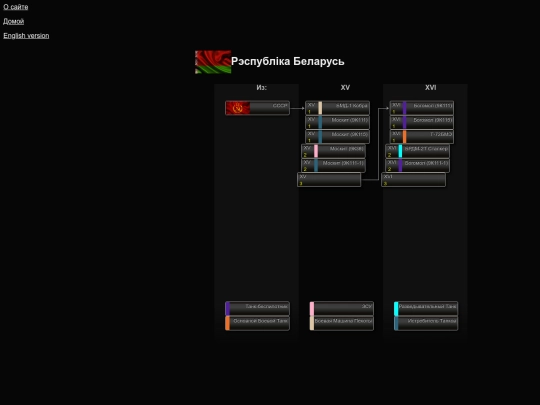Click the Soviet flag icon on the СССР card
The height and width of the screenshot is (405, 540).
point(238,108)
